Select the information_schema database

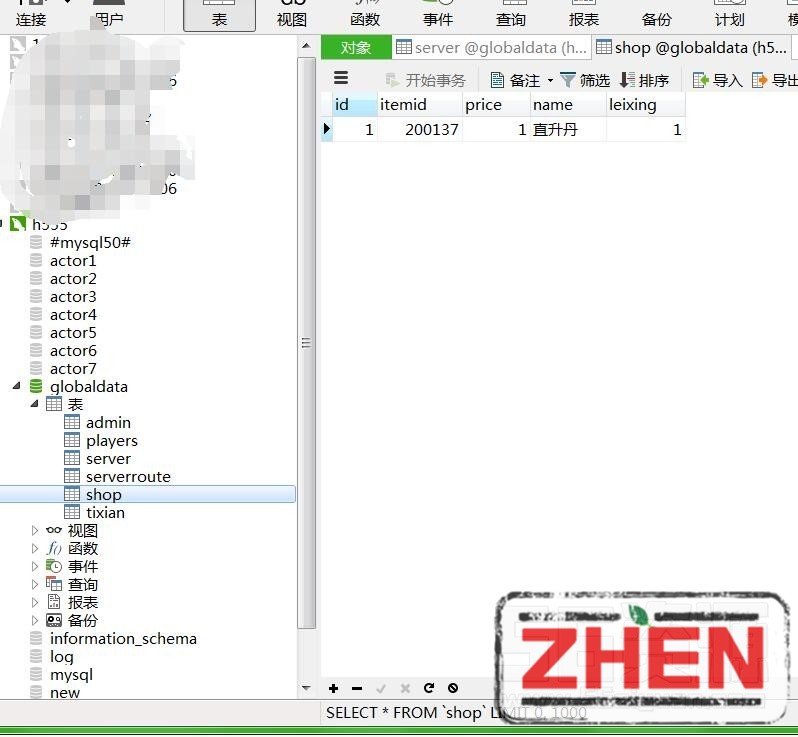click(123, 639)
